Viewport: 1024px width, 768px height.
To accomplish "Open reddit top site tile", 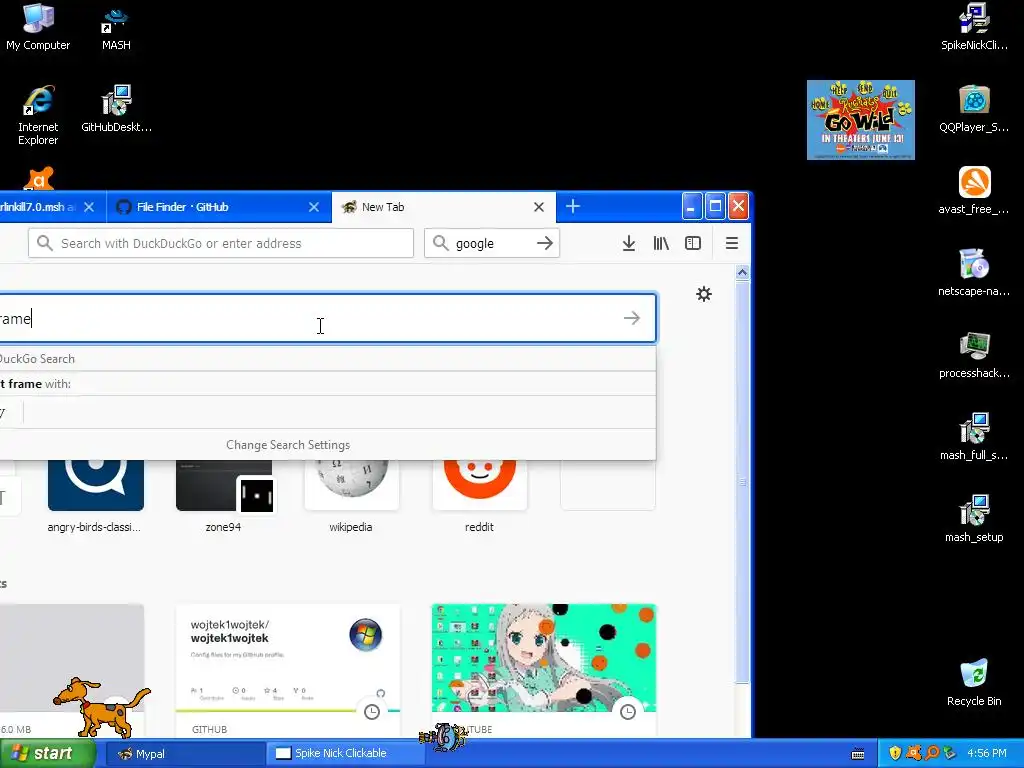I will [479, 498].
